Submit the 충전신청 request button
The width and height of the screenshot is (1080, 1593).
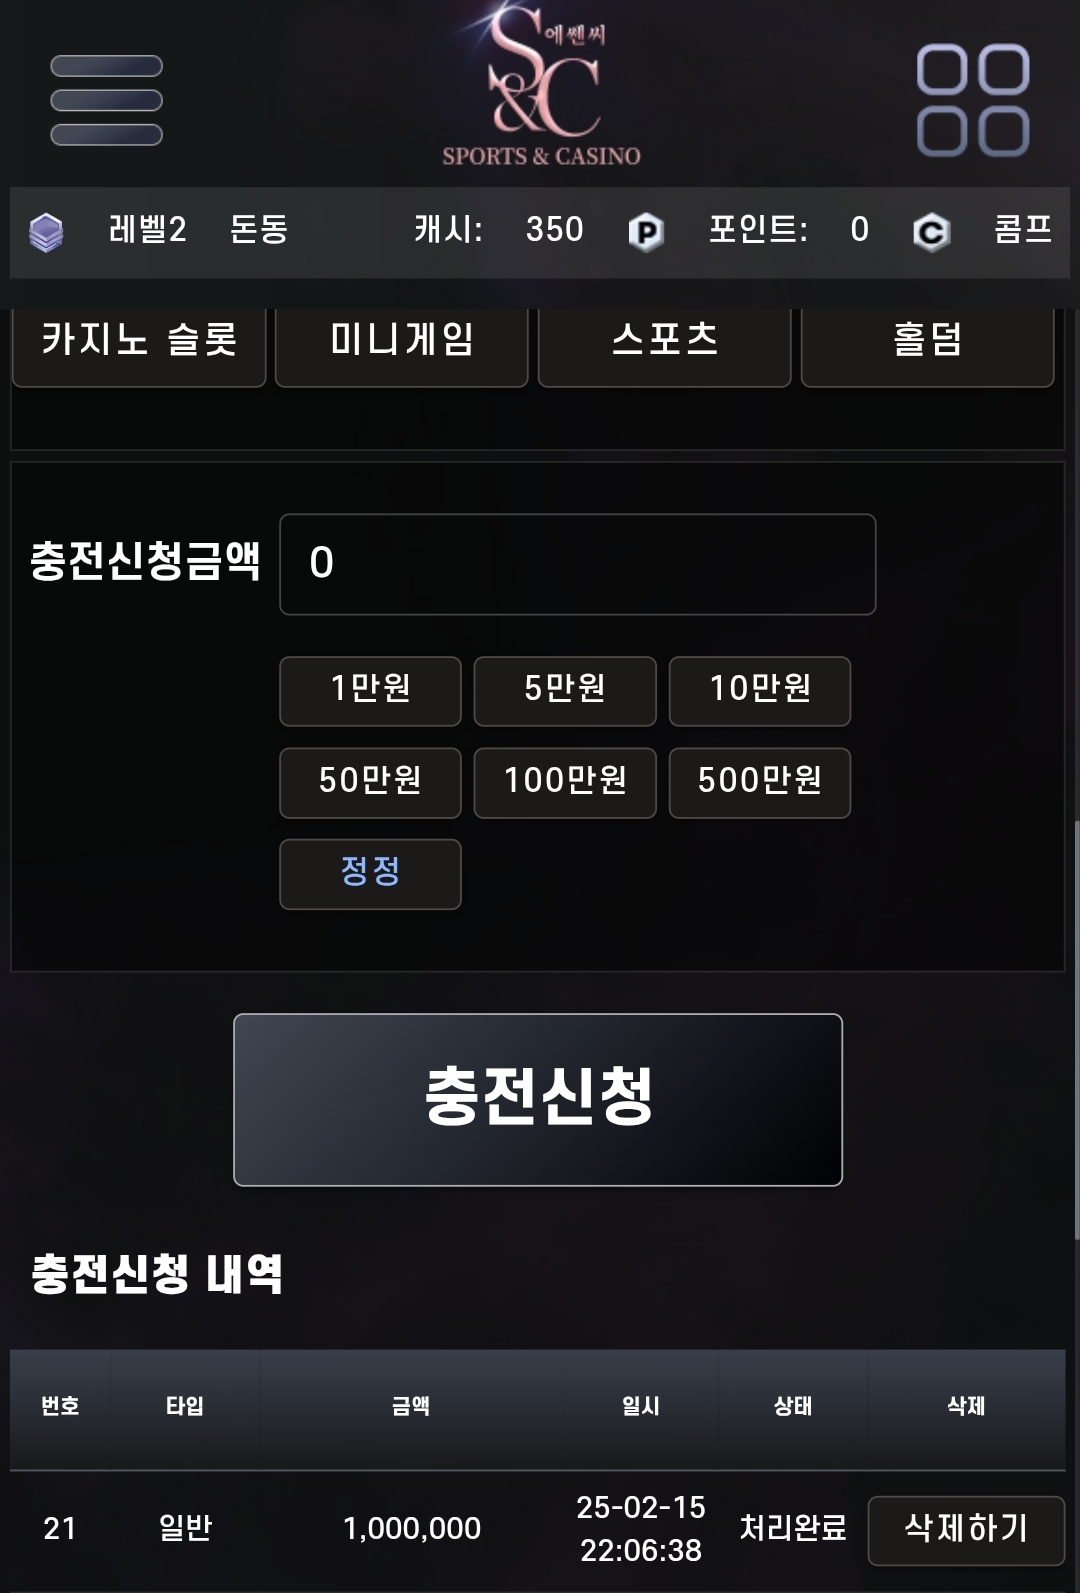[538, 1100]
